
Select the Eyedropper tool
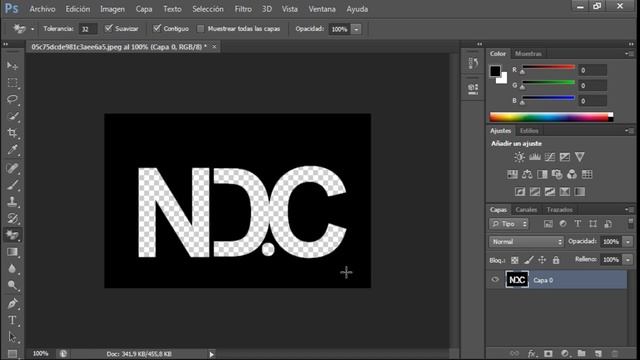coord(12,150)
